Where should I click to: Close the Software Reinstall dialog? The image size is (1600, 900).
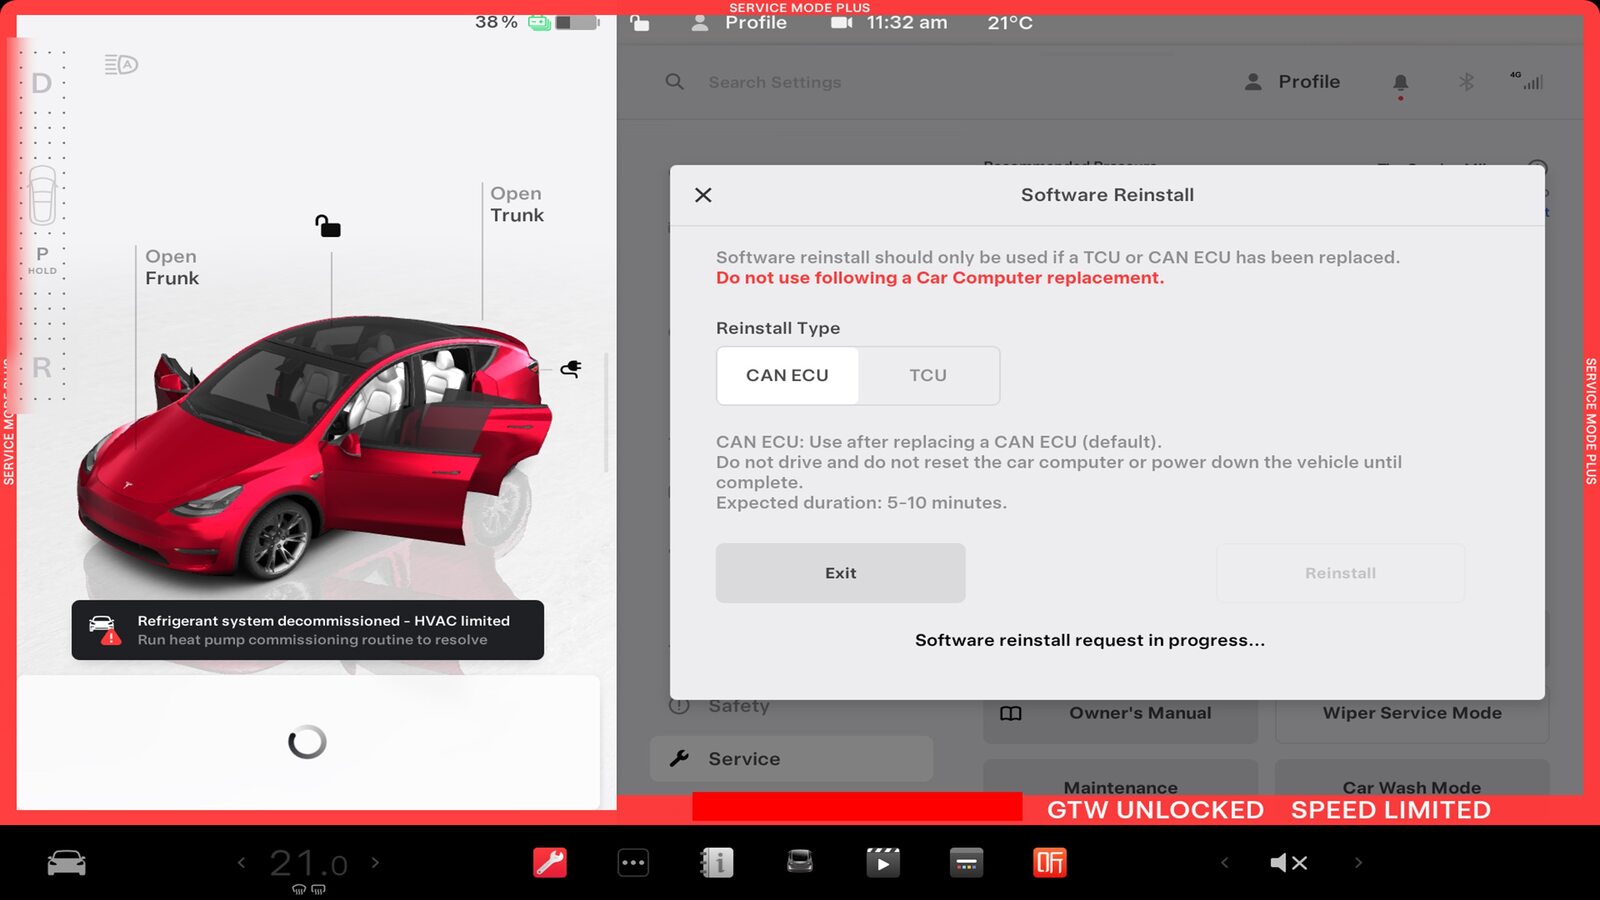click(x=703, y=195)
